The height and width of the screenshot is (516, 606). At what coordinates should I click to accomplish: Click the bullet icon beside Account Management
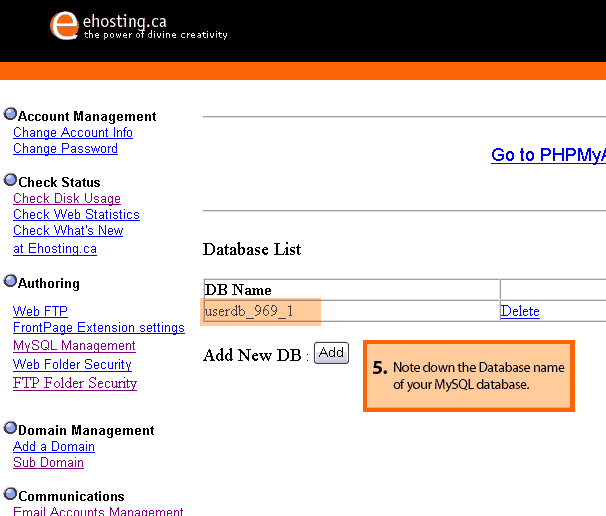click(x=10, y=114)
